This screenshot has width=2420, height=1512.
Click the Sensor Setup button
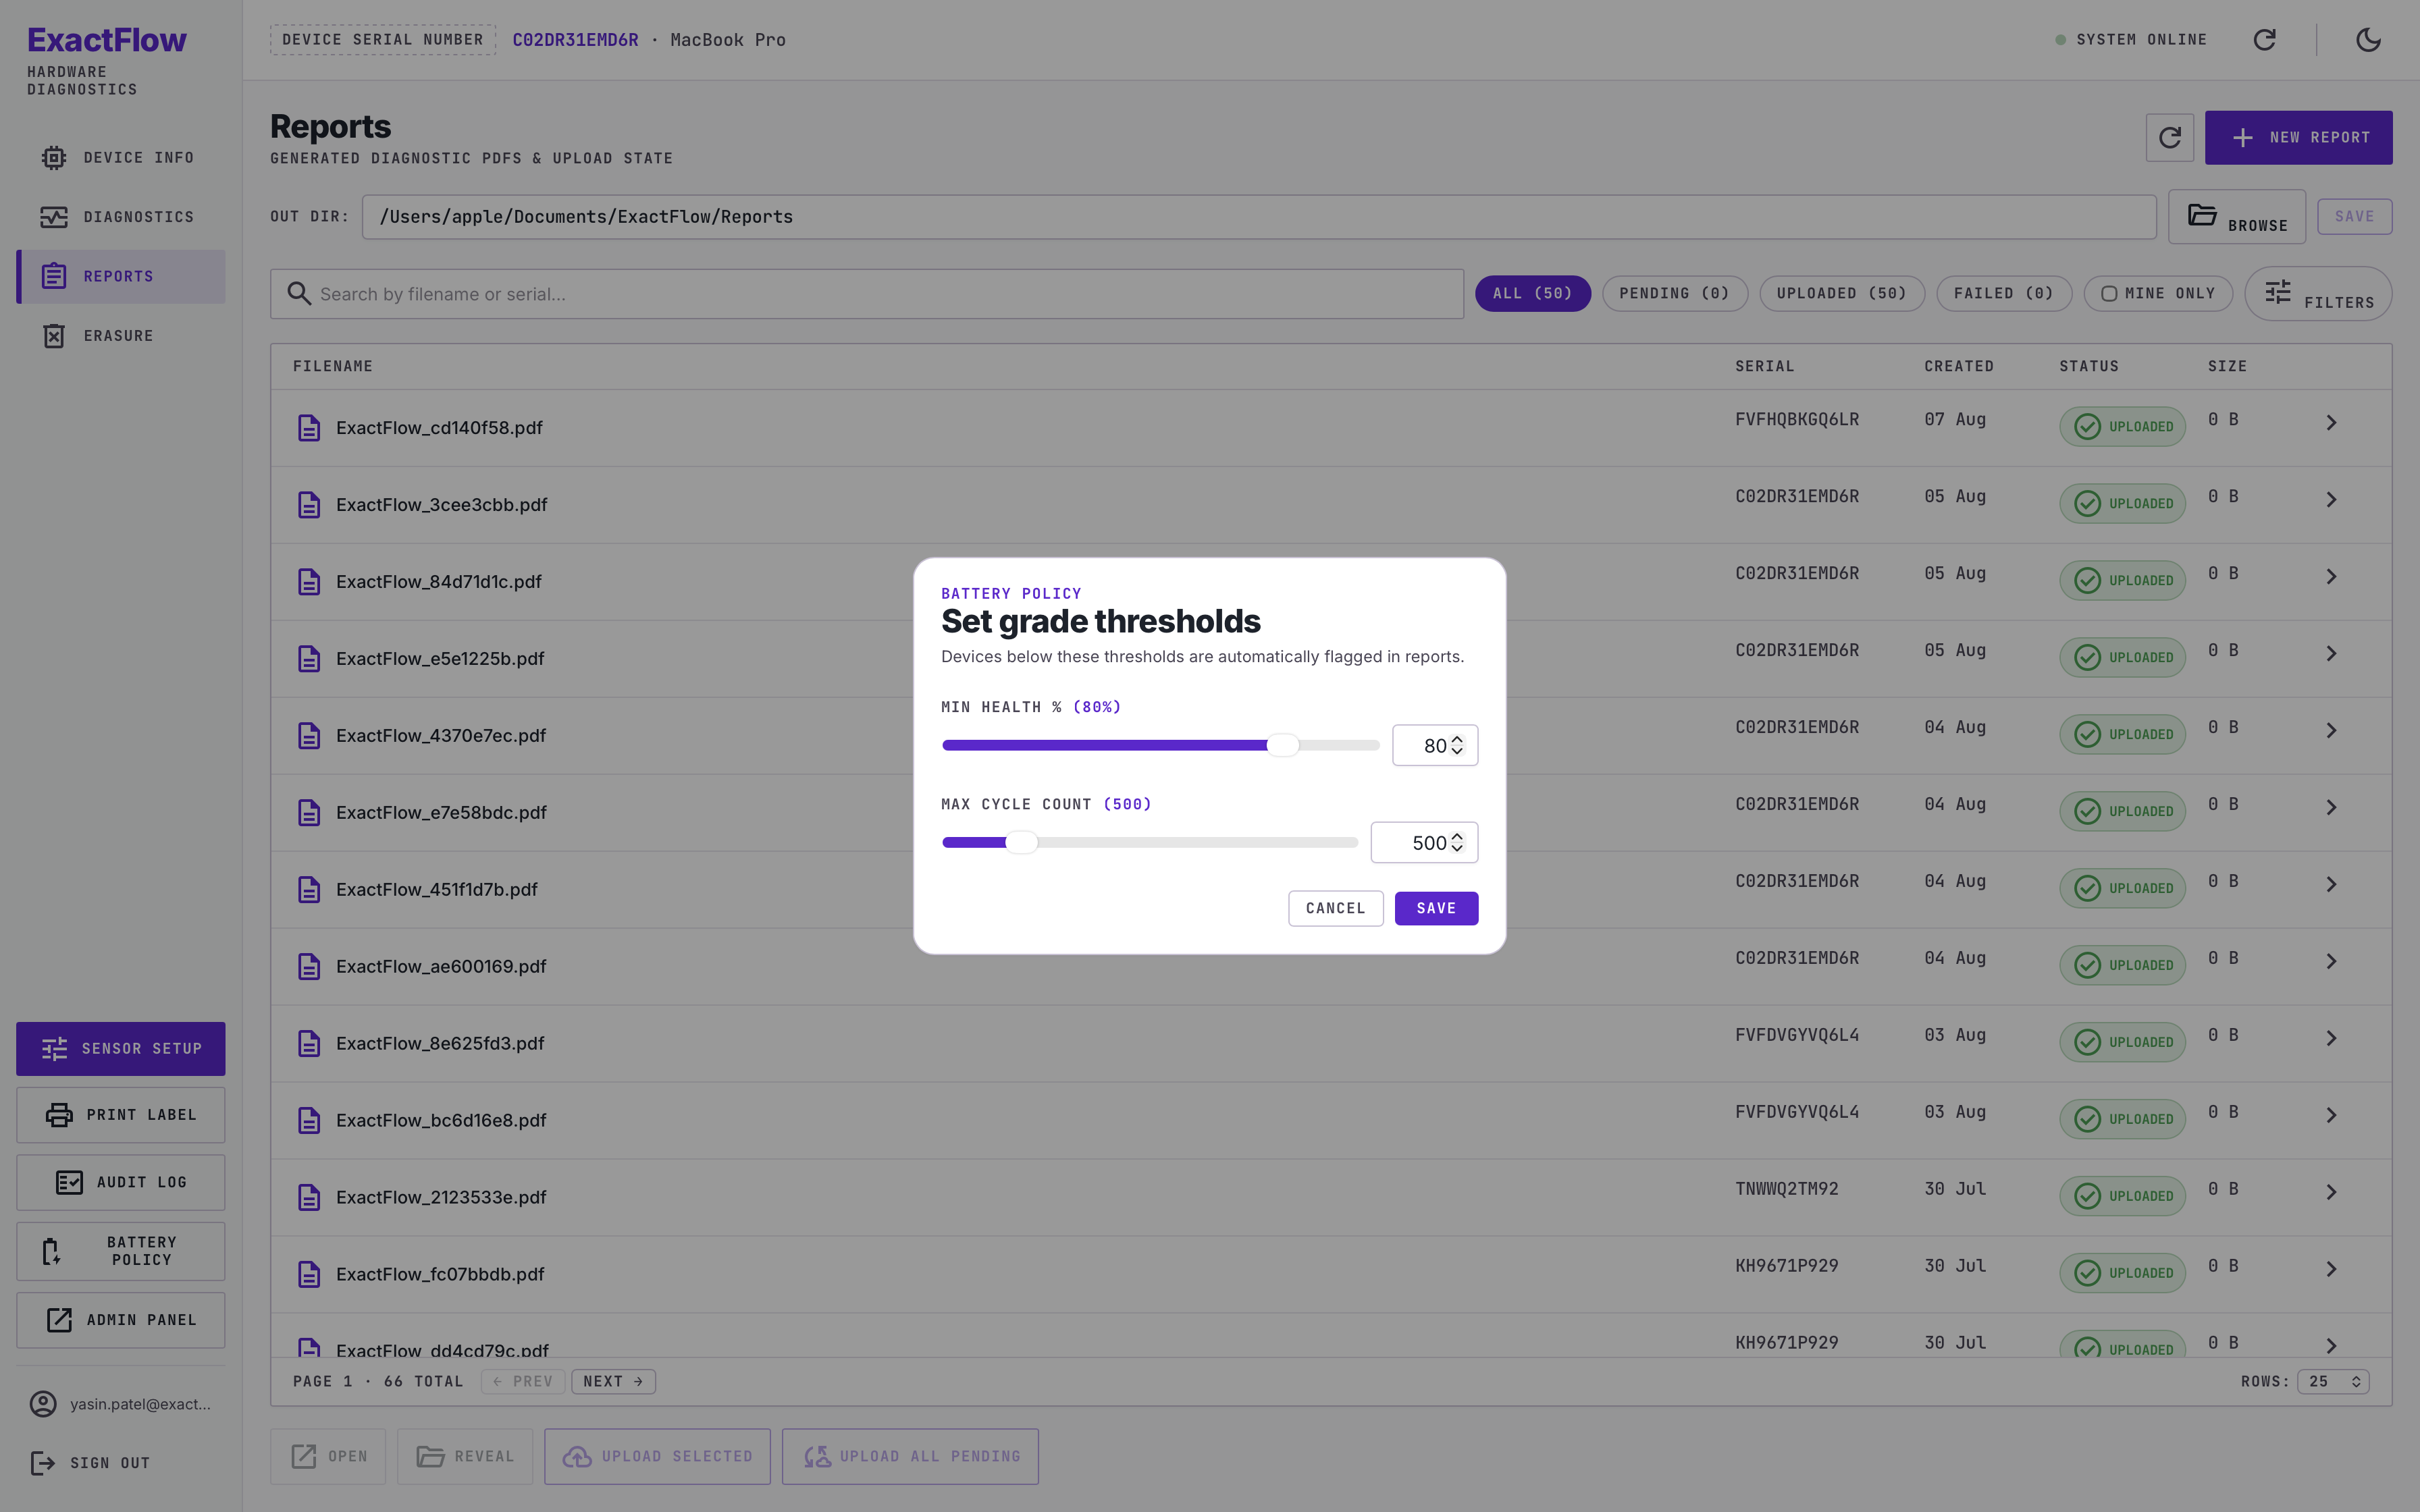pyautogui.click(x=120, y=1048)
